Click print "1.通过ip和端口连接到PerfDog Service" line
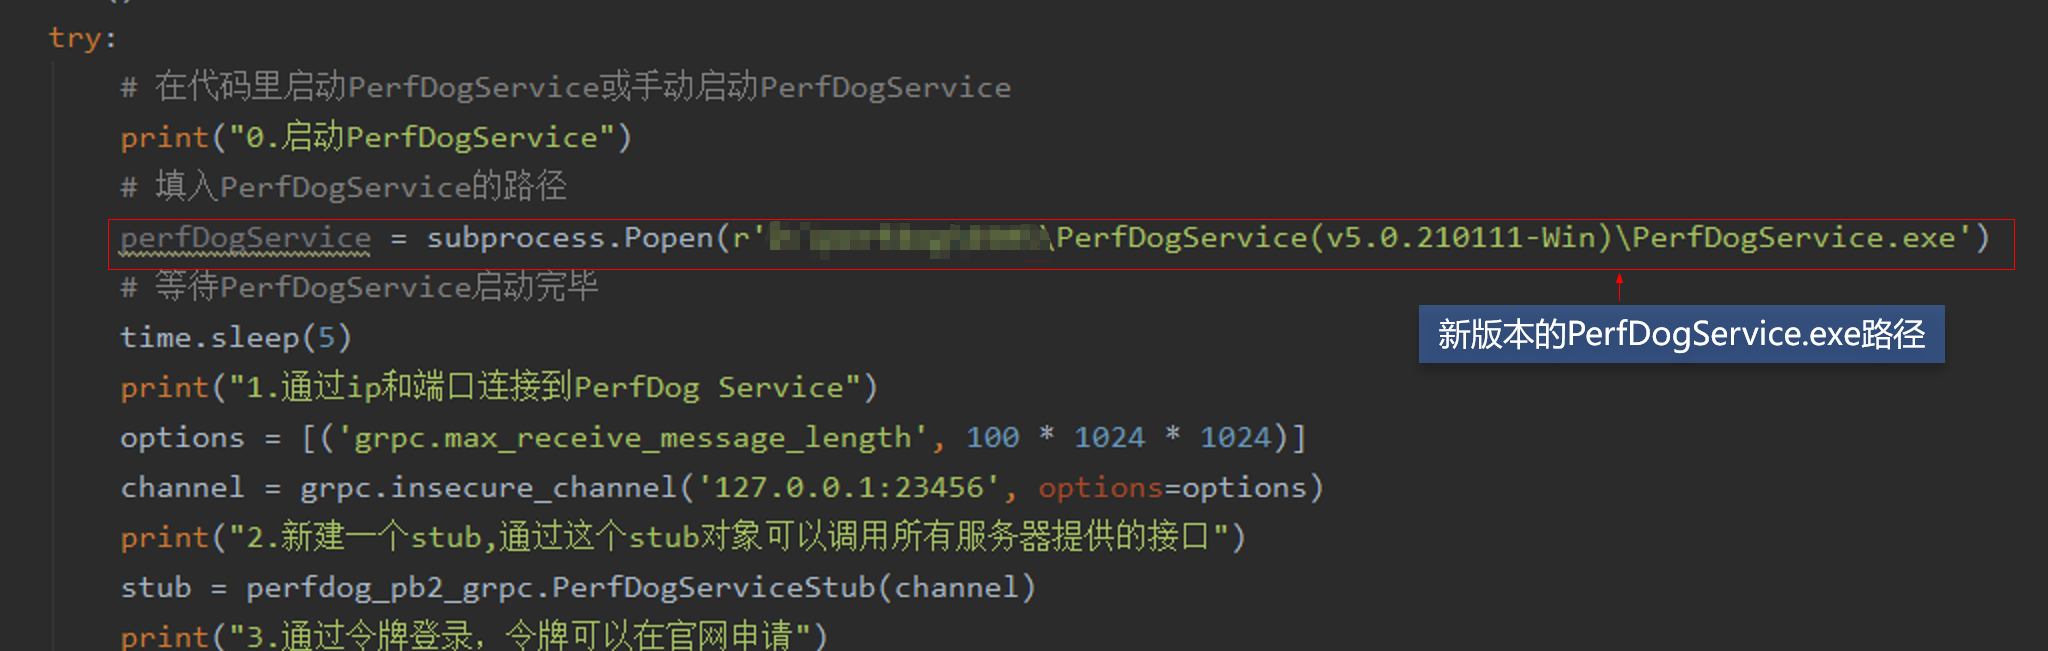 (x=498, y=387)
